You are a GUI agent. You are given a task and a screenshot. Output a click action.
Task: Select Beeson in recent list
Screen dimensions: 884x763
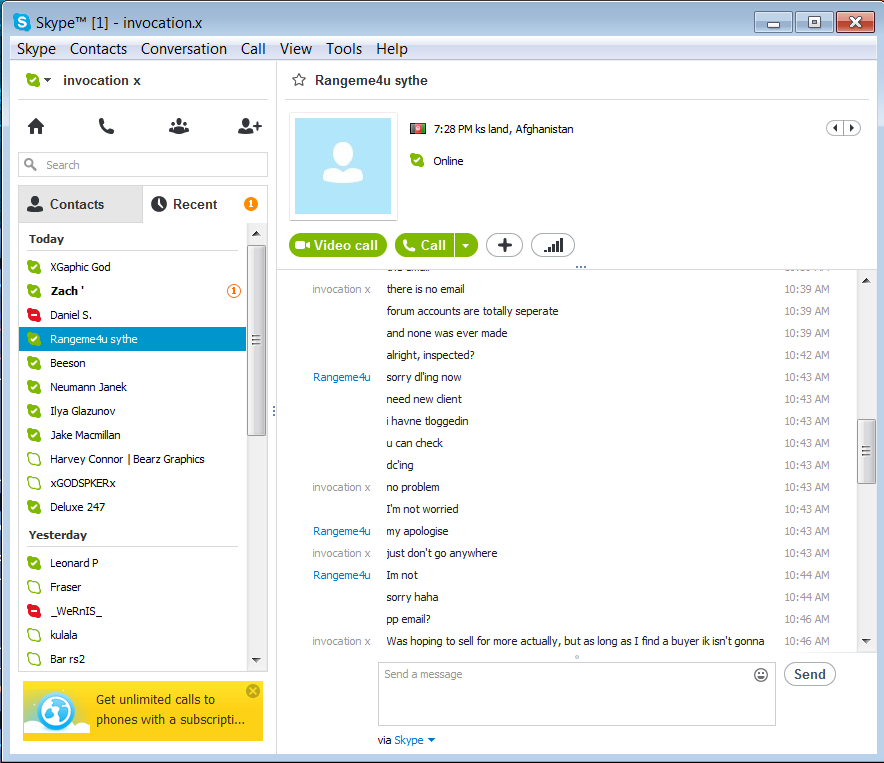point(132,363)
